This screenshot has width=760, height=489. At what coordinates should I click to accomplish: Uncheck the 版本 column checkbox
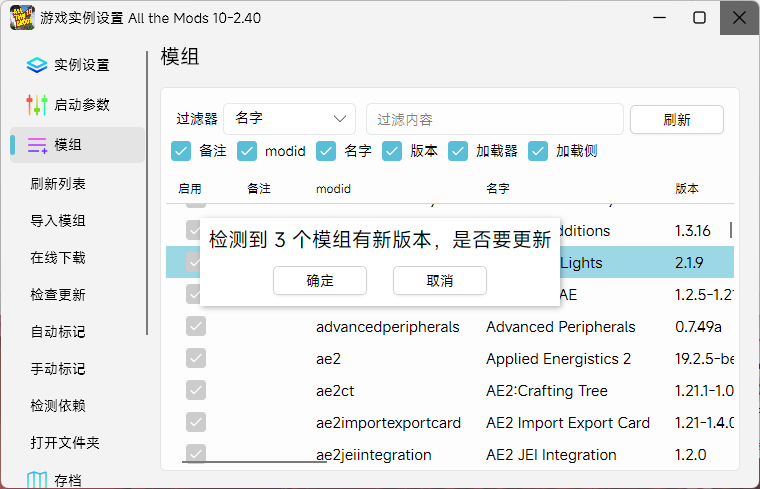393,151
